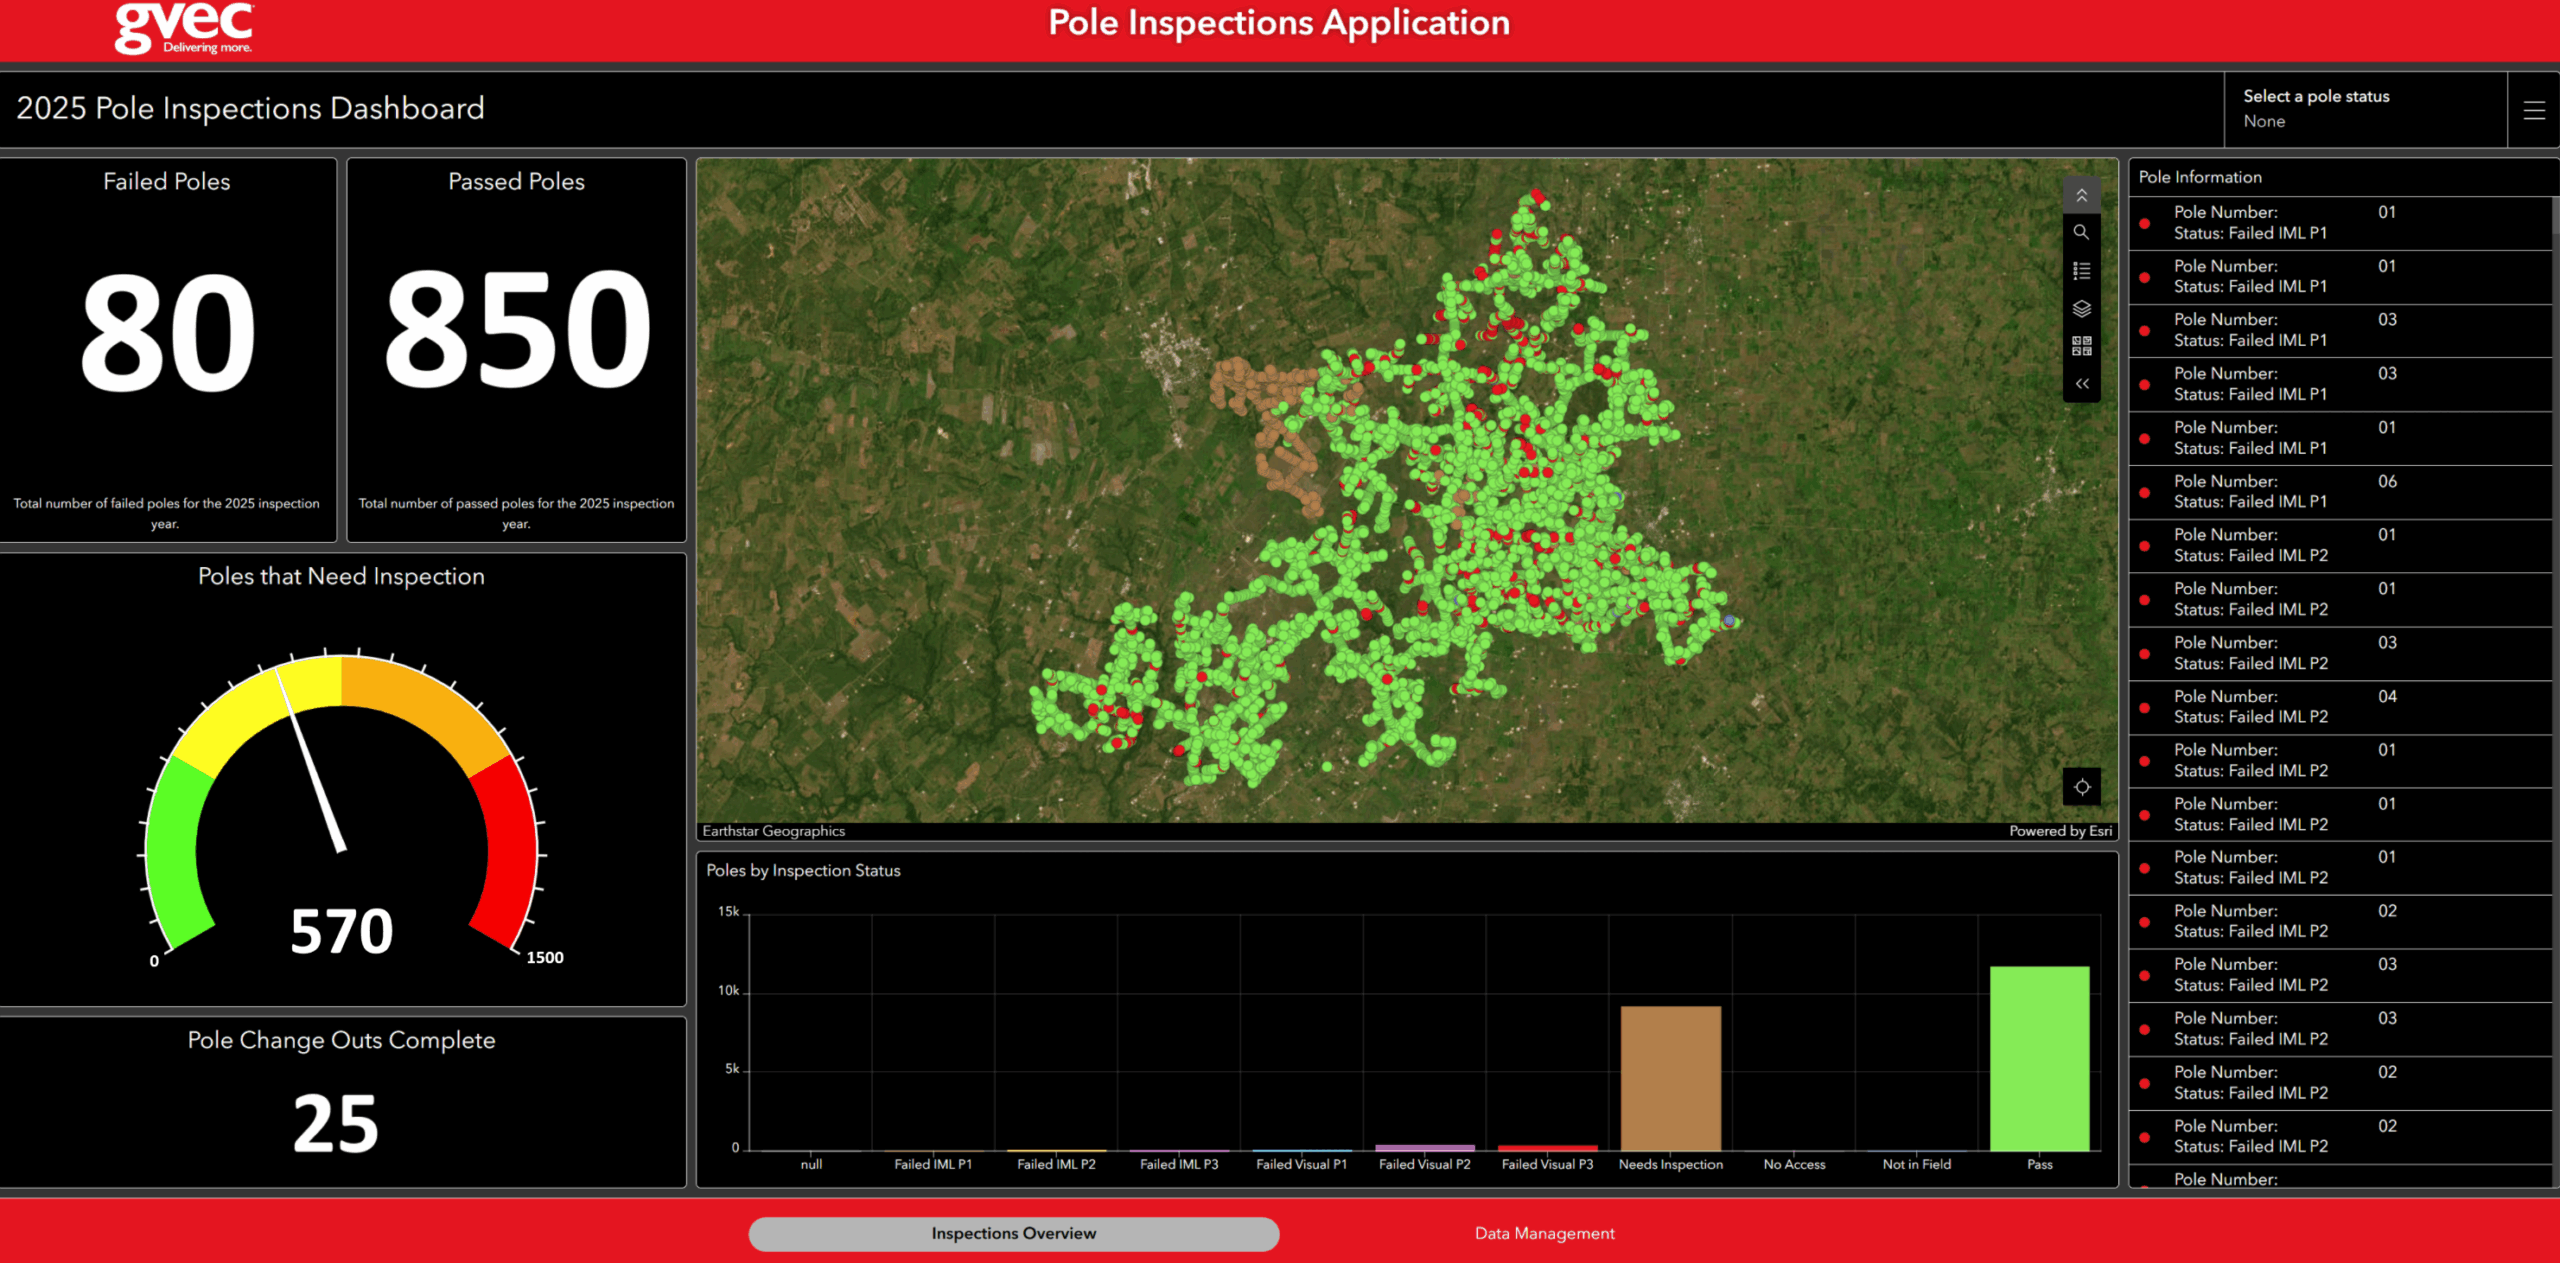The height and width of the screenshot is (1263, 2560).
Task: Select the Inspections Overview tab
Action: coord(1013,1233)
